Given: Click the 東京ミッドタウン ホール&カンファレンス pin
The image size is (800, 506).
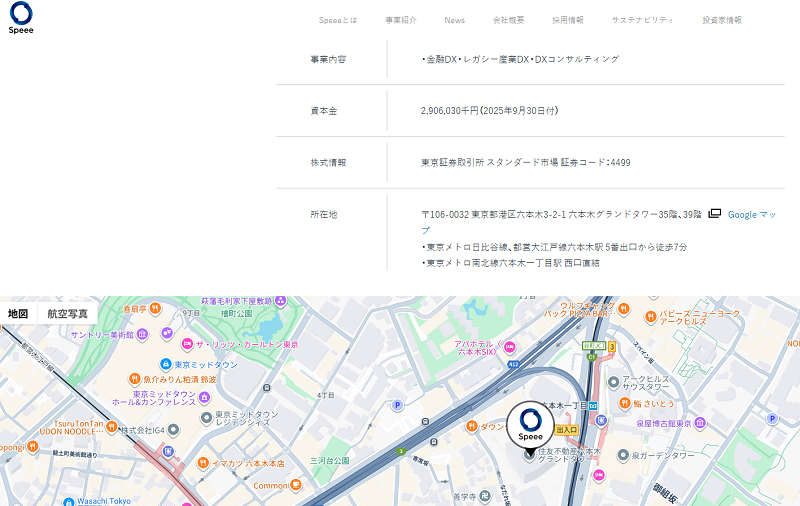Looking at the screenshot, I should point(205,397).
